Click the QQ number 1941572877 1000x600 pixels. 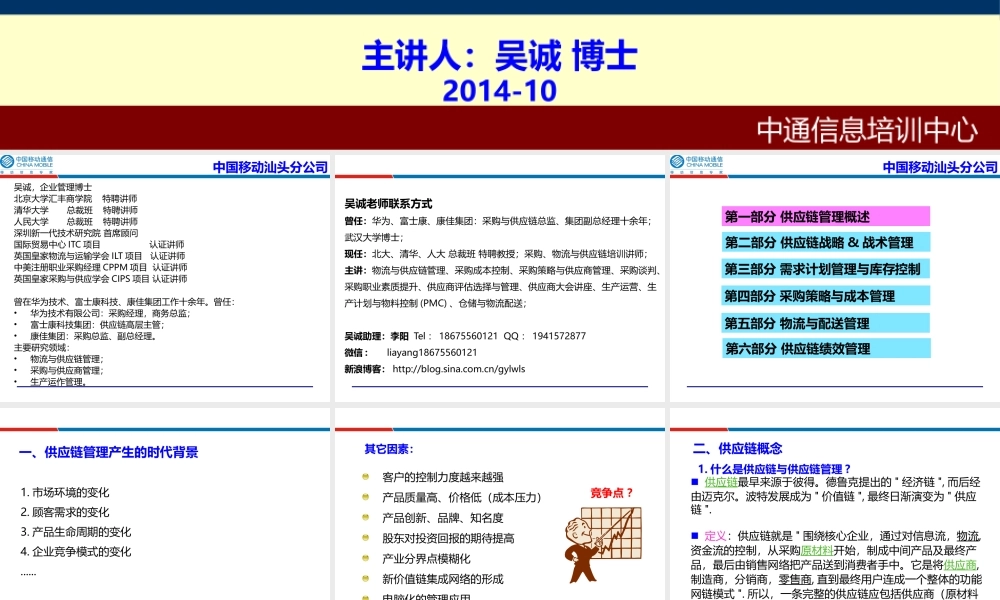[559, 336]
